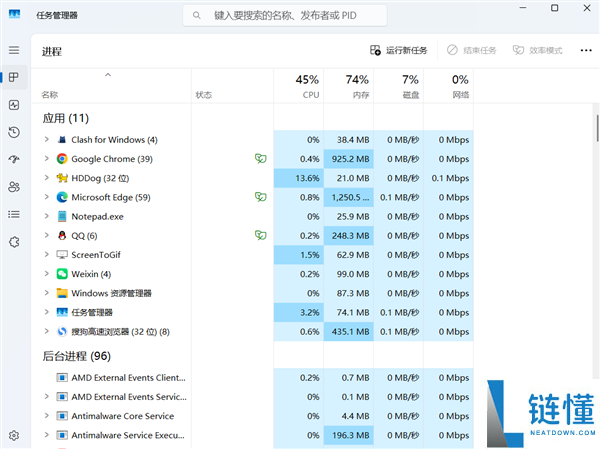Click the 925.2 MB memory cell

[349, 159]
